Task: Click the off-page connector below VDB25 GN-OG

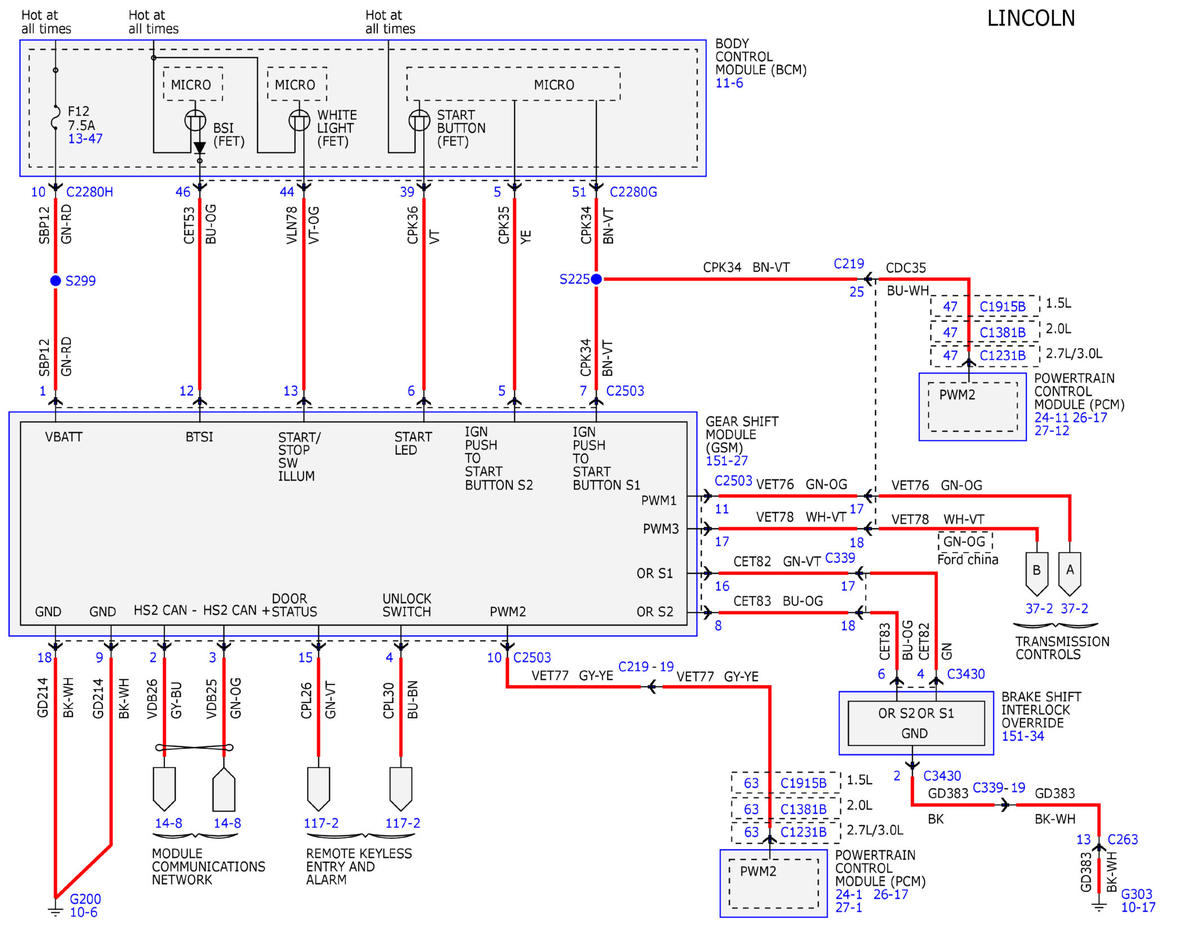Action: (225, 787)
